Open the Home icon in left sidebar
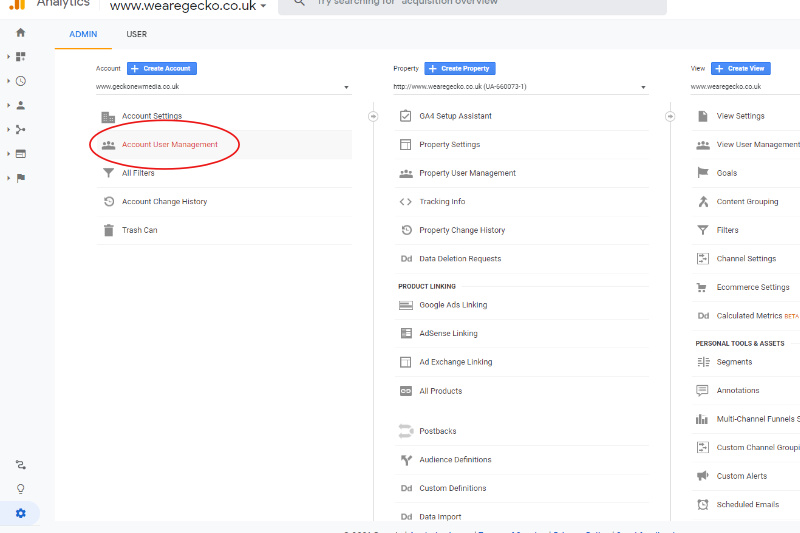Viewport: 800px width, 533px height. 20,33
